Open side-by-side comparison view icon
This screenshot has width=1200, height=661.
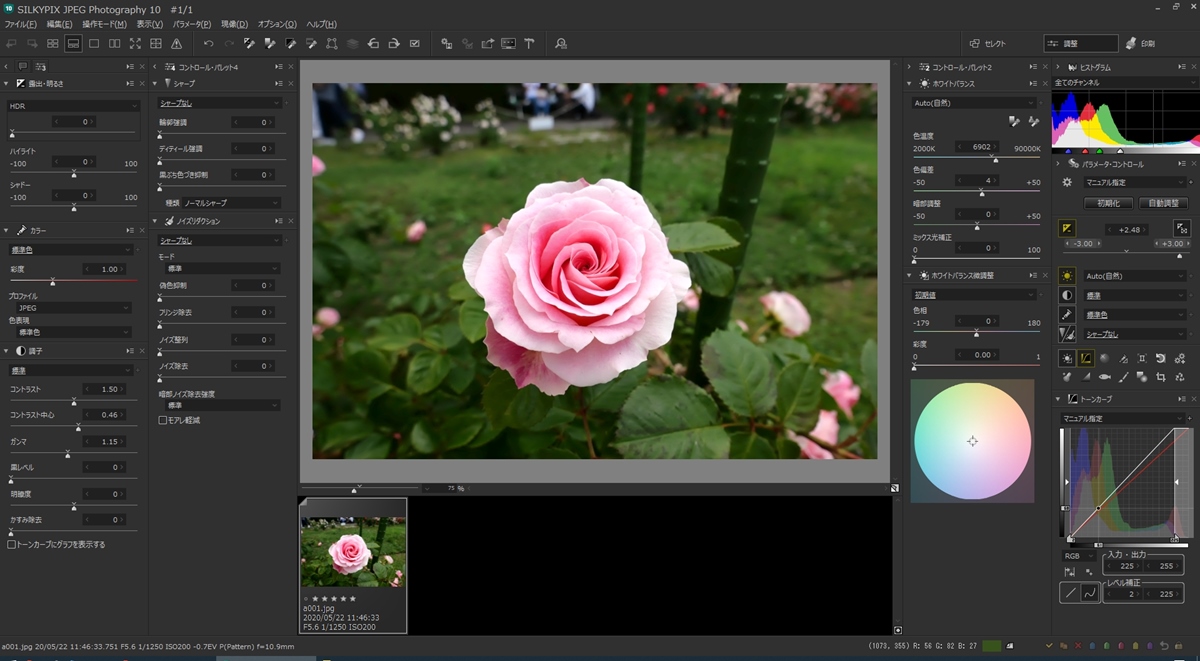click(115, 43)
